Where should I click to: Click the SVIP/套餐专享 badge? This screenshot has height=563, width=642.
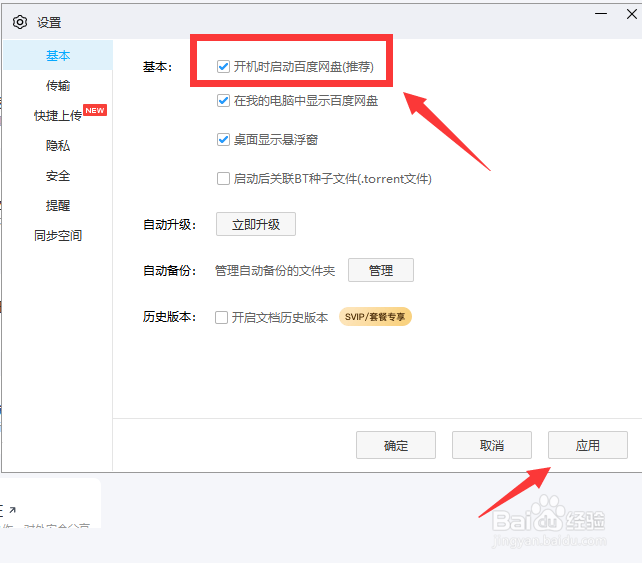[x=375, y=317]
